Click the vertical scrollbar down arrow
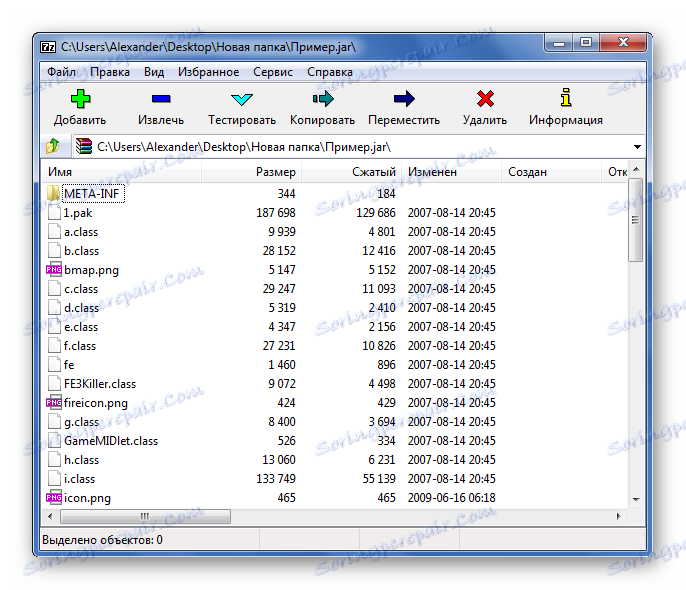Screen dimensions: 686x590 [636, 499]
